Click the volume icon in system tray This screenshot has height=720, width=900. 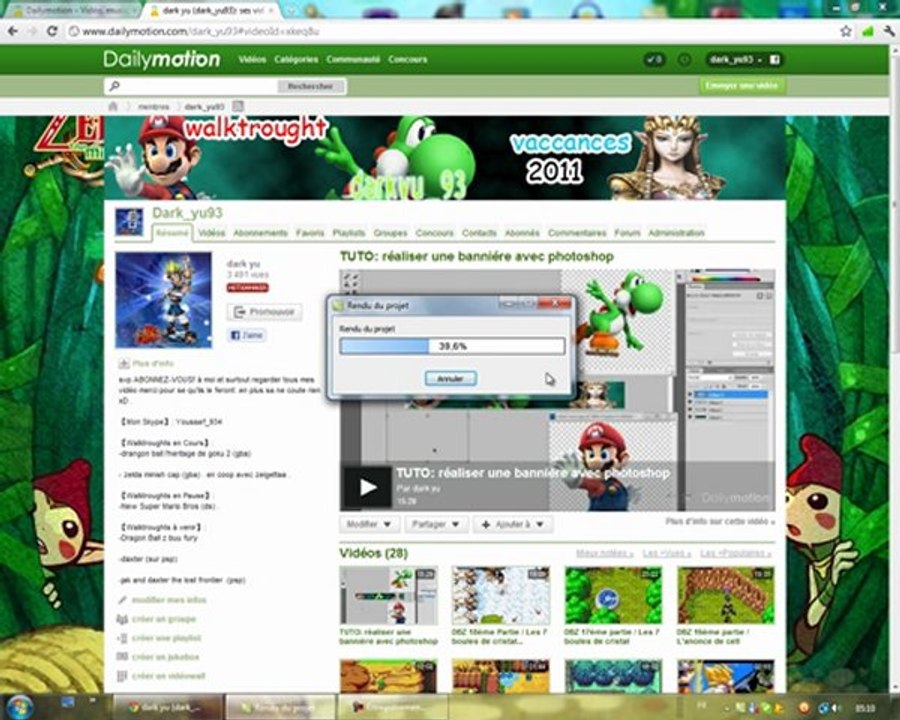coord(837,708)
